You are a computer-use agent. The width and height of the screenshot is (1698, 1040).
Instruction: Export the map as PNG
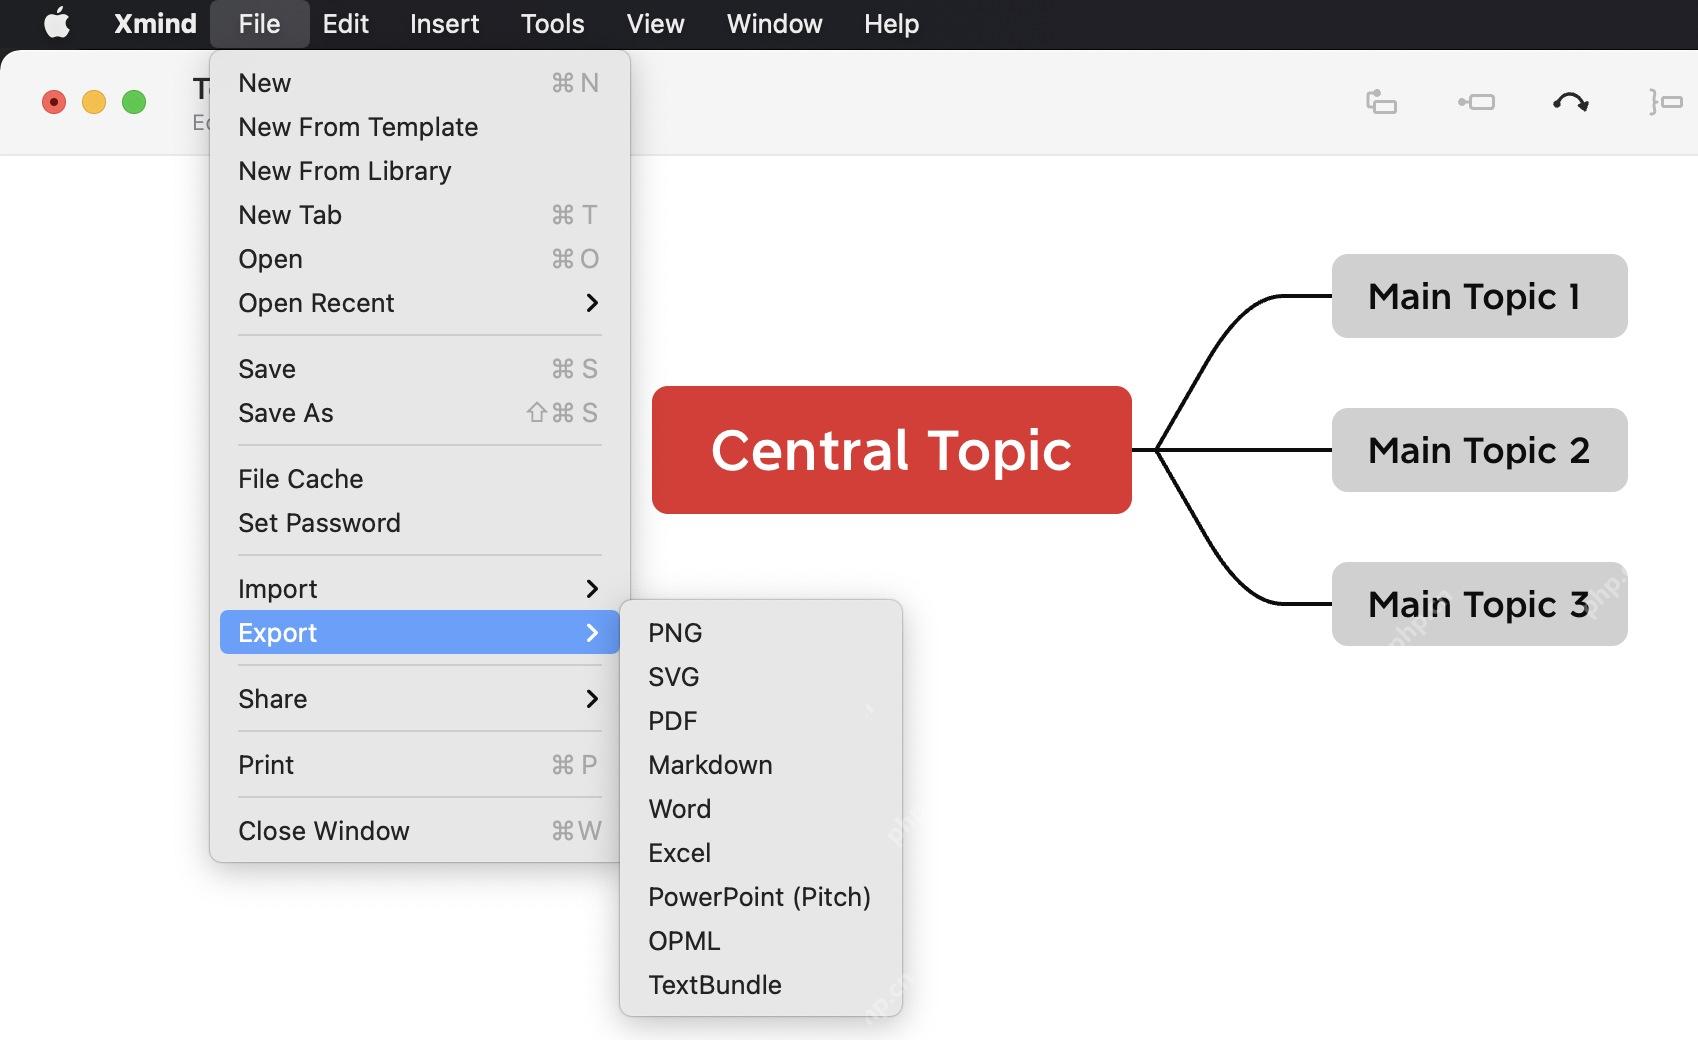761,633
